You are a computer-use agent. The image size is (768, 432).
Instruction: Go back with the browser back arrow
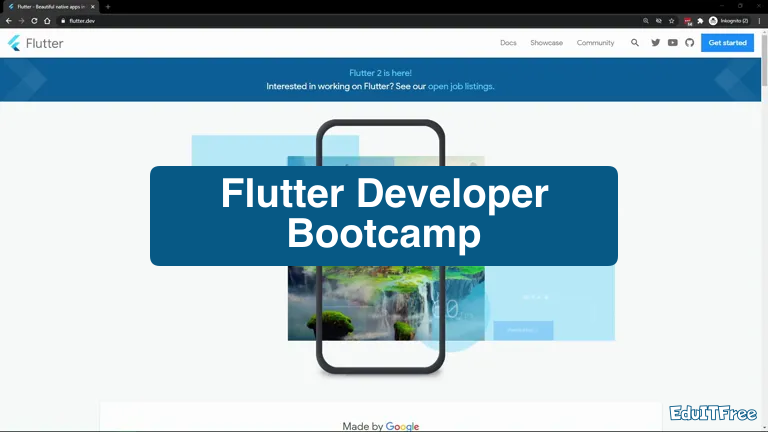click(x=8, y=21)
